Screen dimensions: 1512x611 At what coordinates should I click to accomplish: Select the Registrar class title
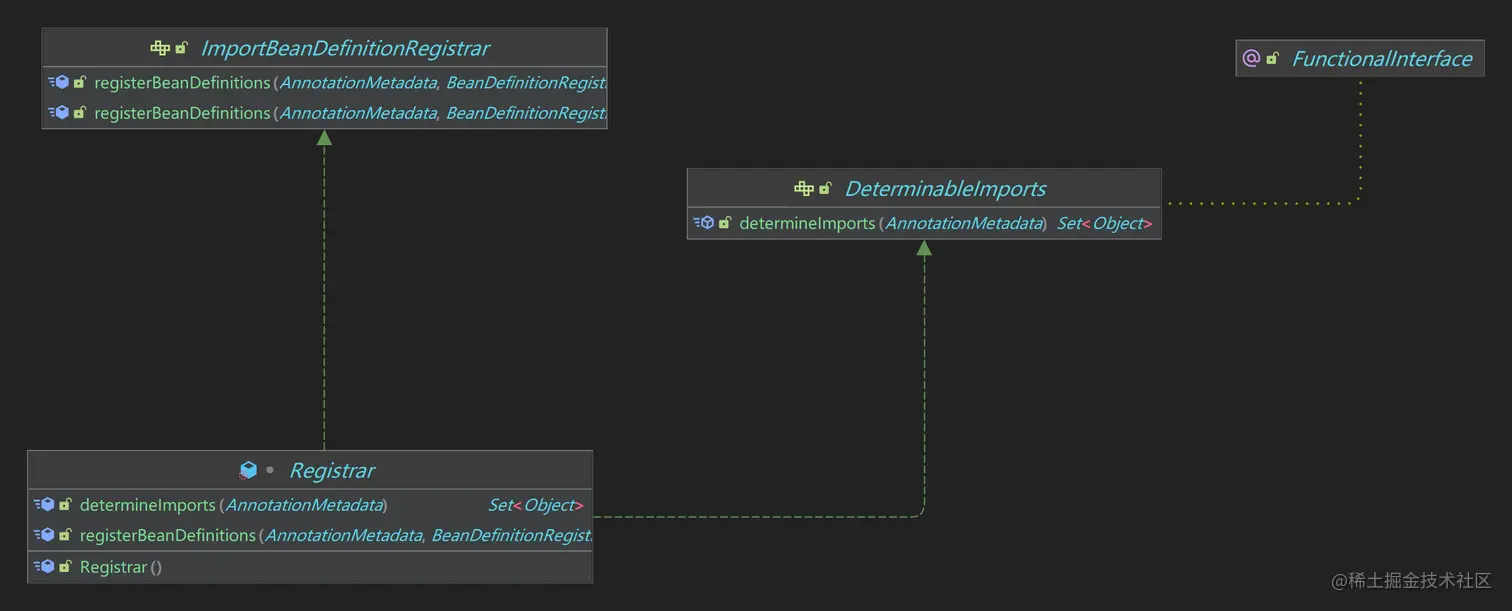point(332,471)
